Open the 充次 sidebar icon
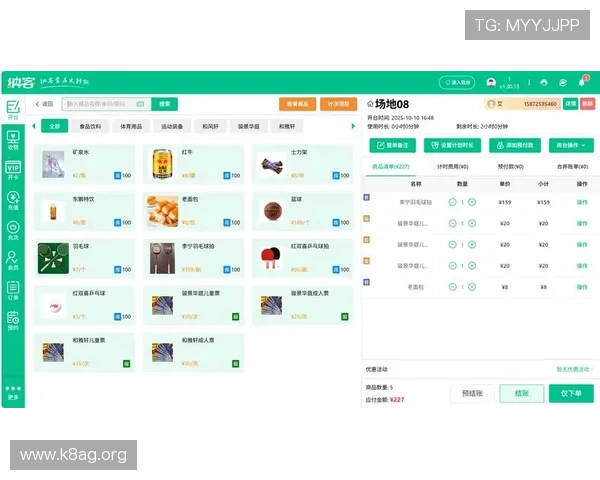Image resolution: width=600 pixels, height=480 pixels. pyautogui.click(x=13, y=231)
